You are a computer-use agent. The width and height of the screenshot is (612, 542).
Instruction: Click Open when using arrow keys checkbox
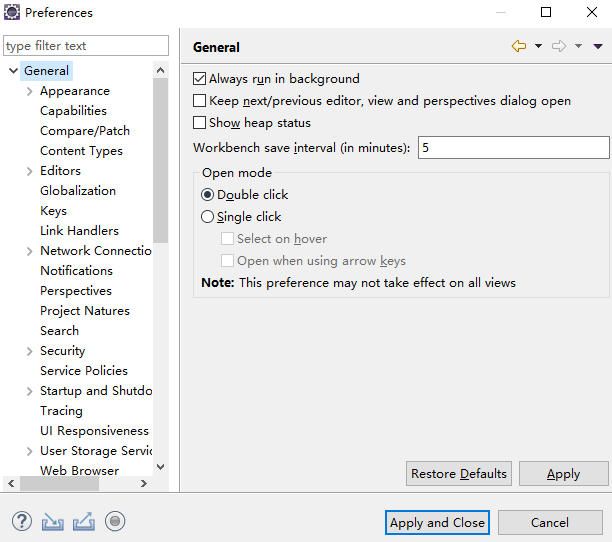click(228, 260)
